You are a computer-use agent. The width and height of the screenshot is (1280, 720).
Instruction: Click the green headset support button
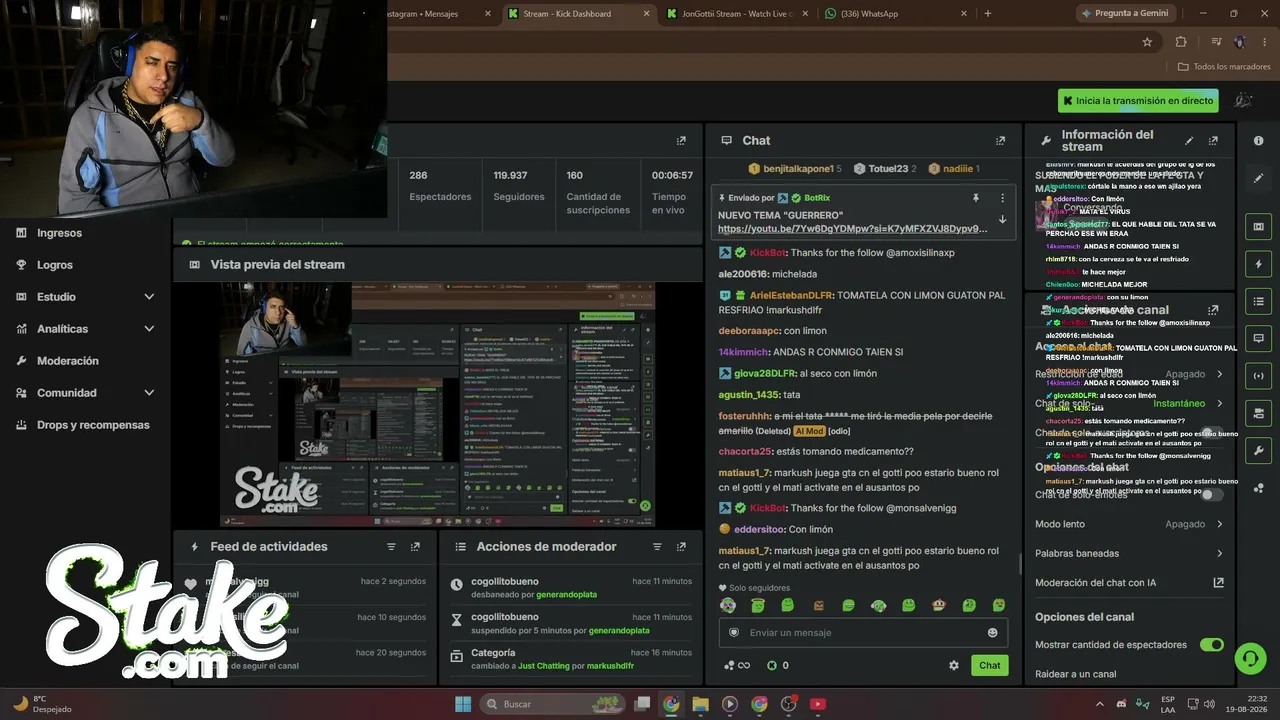[x=1250, y=658]
